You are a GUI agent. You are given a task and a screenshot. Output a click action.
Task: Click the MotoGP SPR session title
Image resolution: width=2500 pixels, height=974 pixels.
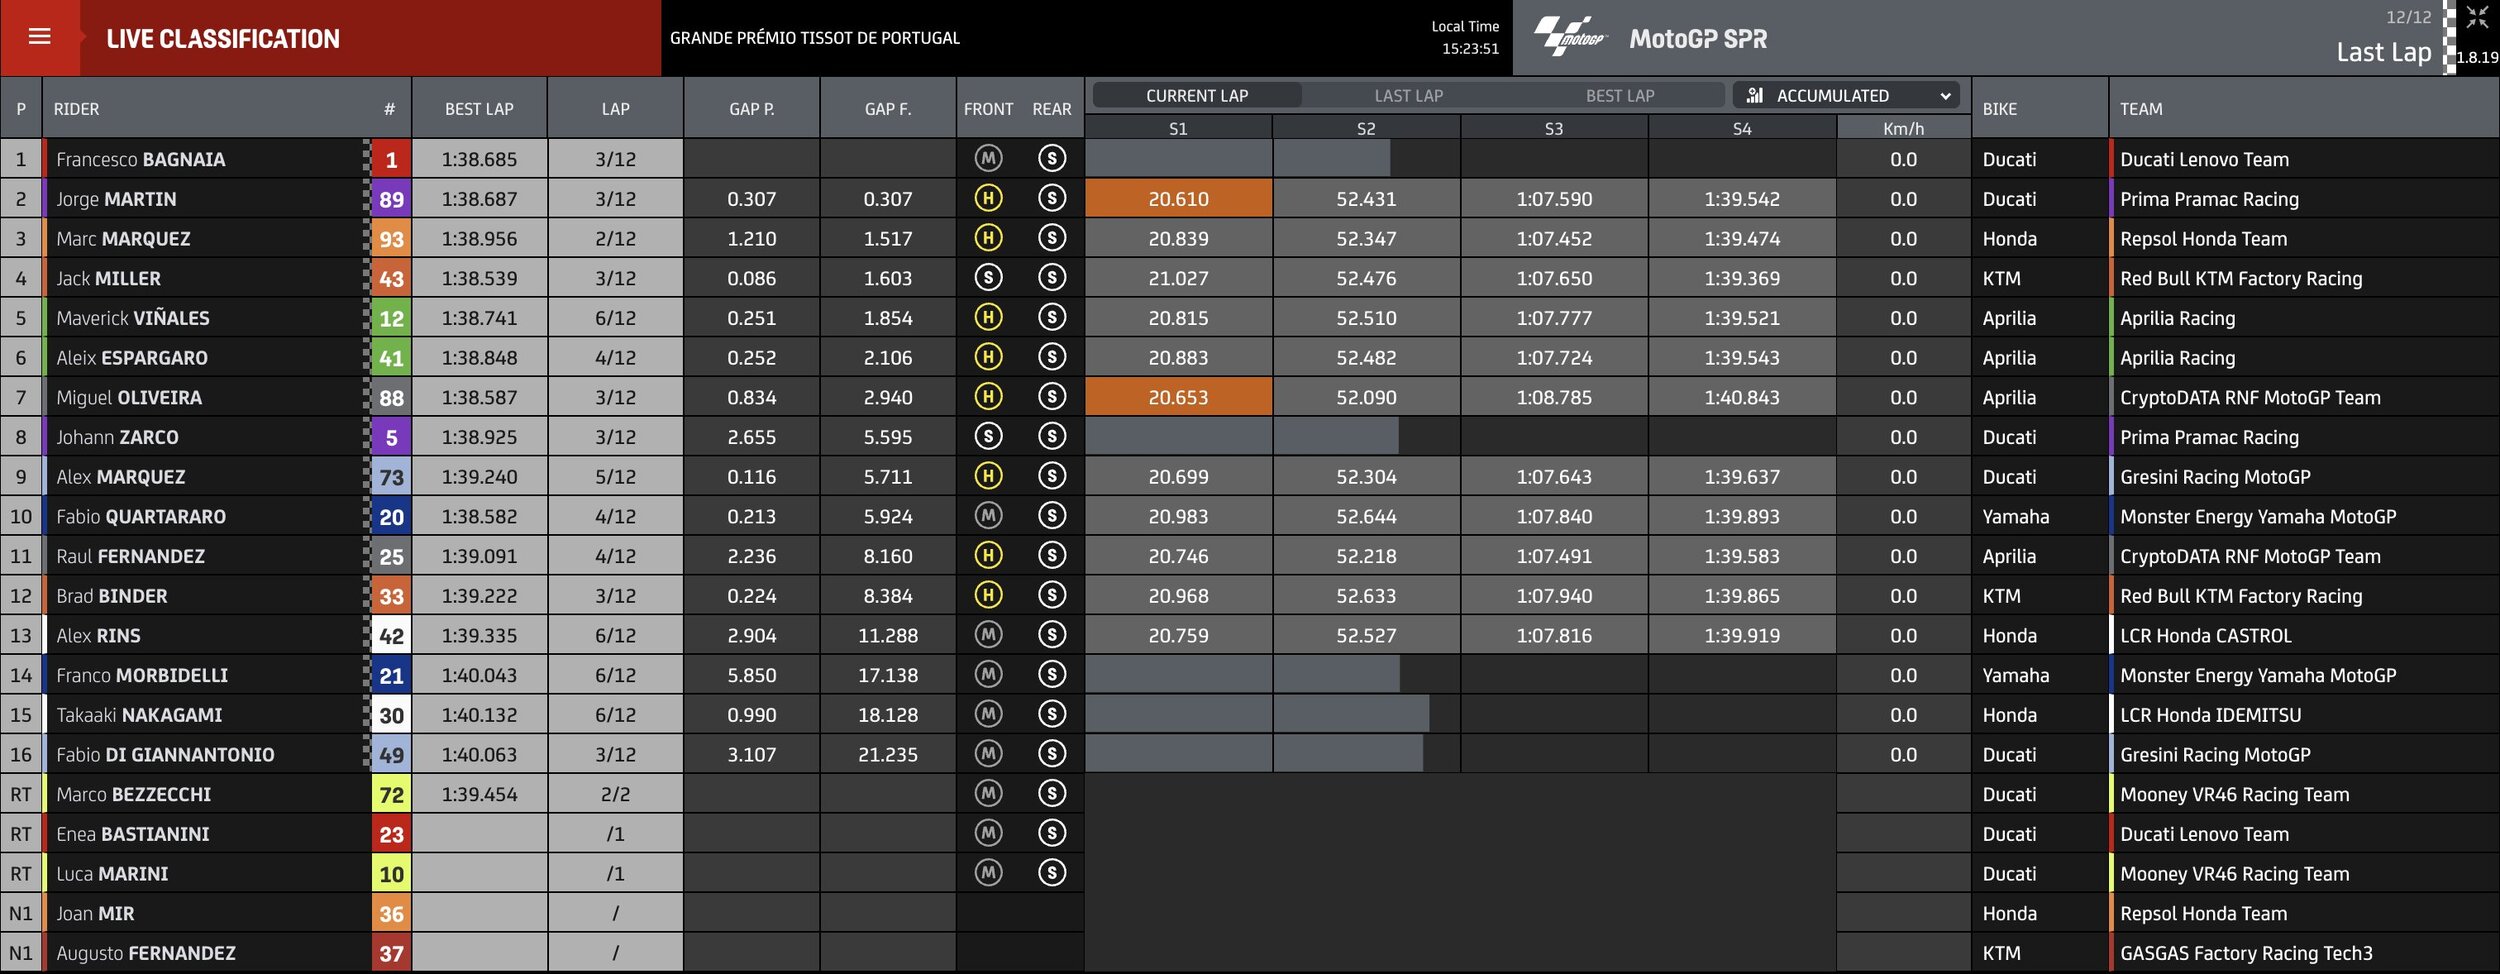click(x=1698, y=38)
